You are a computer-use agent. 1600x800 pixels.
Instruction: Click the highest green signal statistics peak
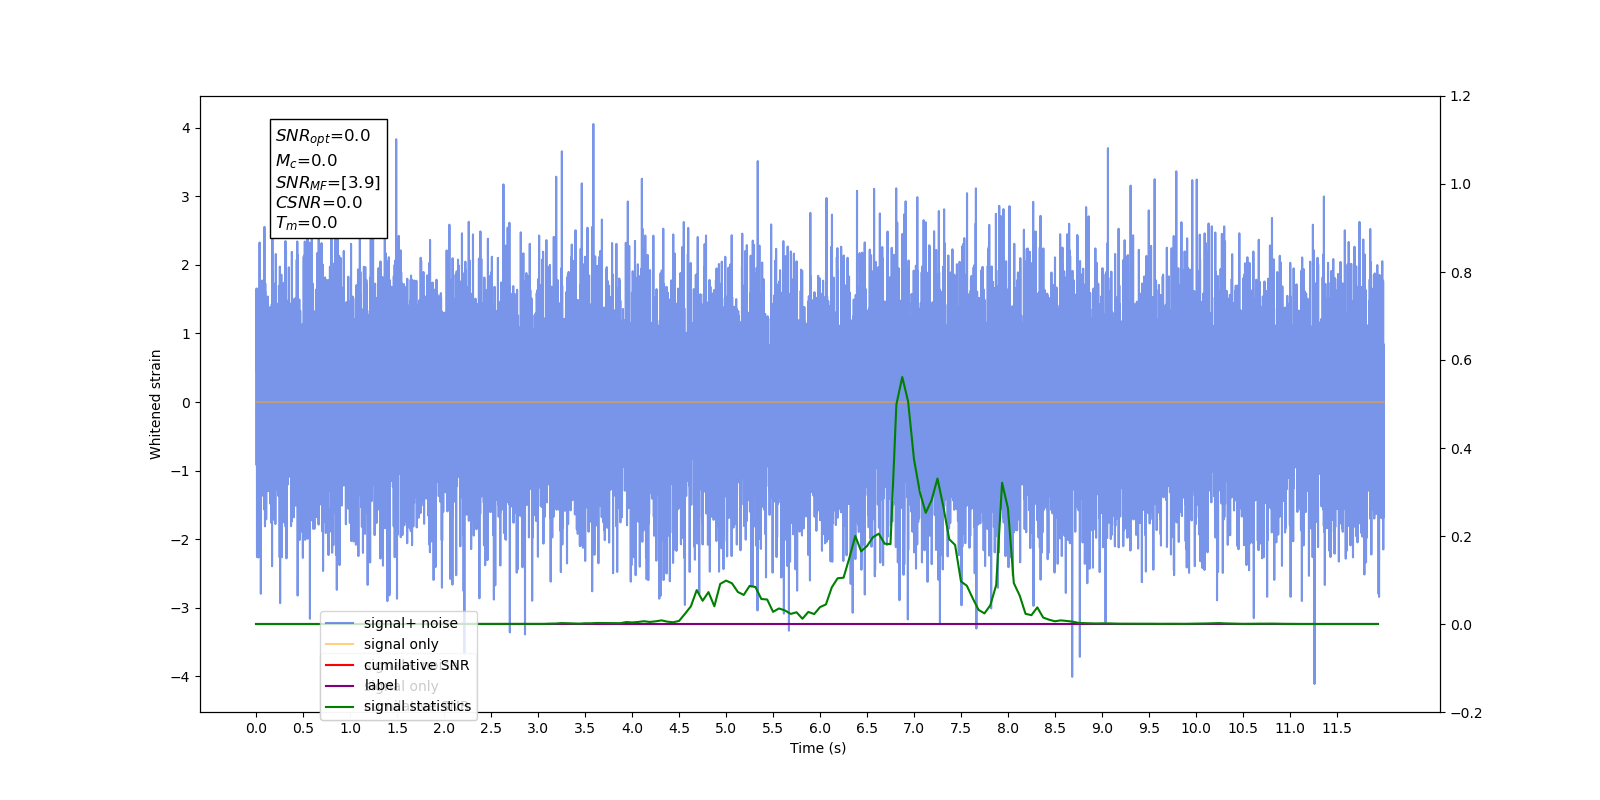point(902,378)
